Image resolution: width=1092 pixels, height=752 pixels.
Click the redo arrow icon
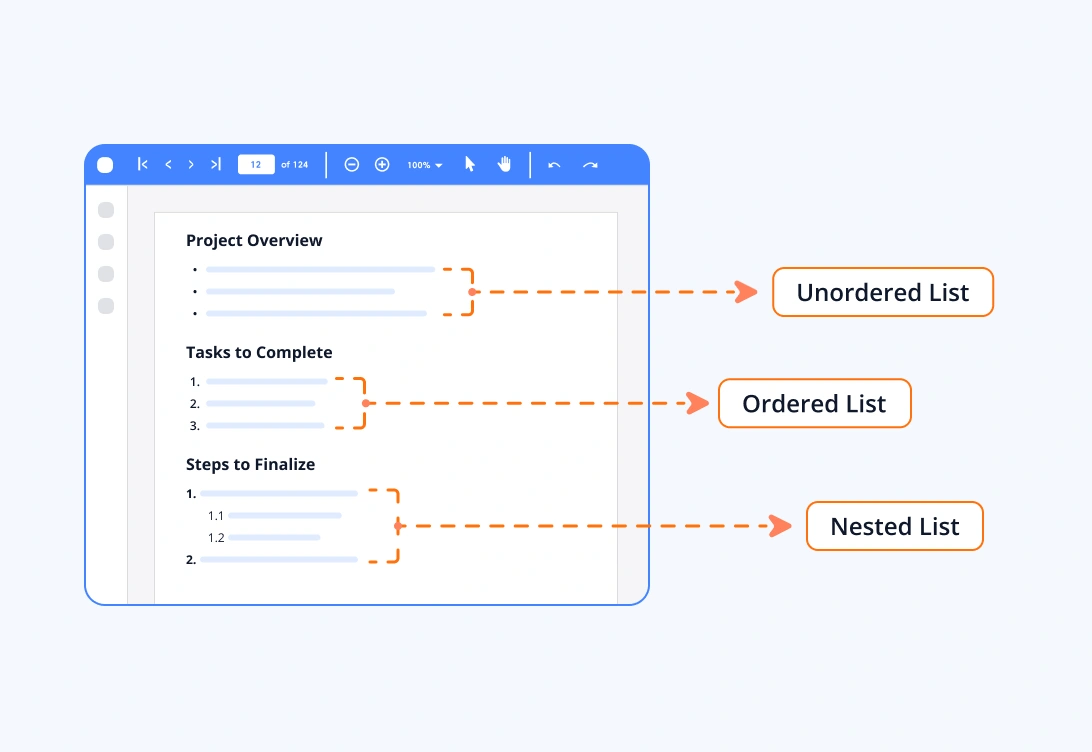[x=590, y=164]
